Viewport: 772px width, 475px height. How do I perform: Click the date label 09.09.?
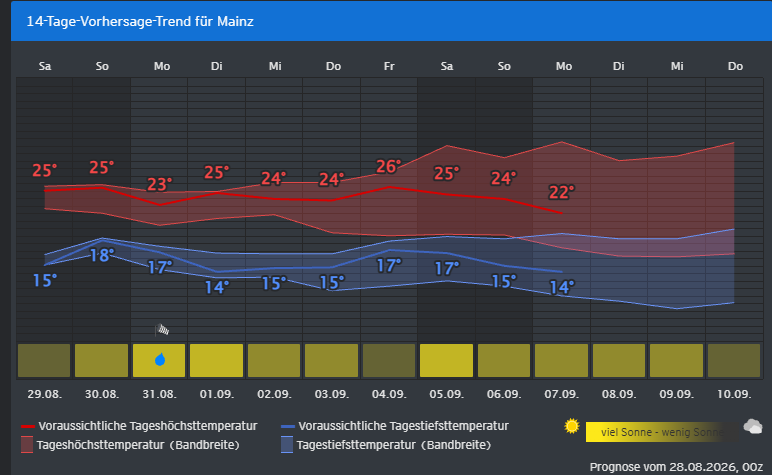click(x=676, y=394)
